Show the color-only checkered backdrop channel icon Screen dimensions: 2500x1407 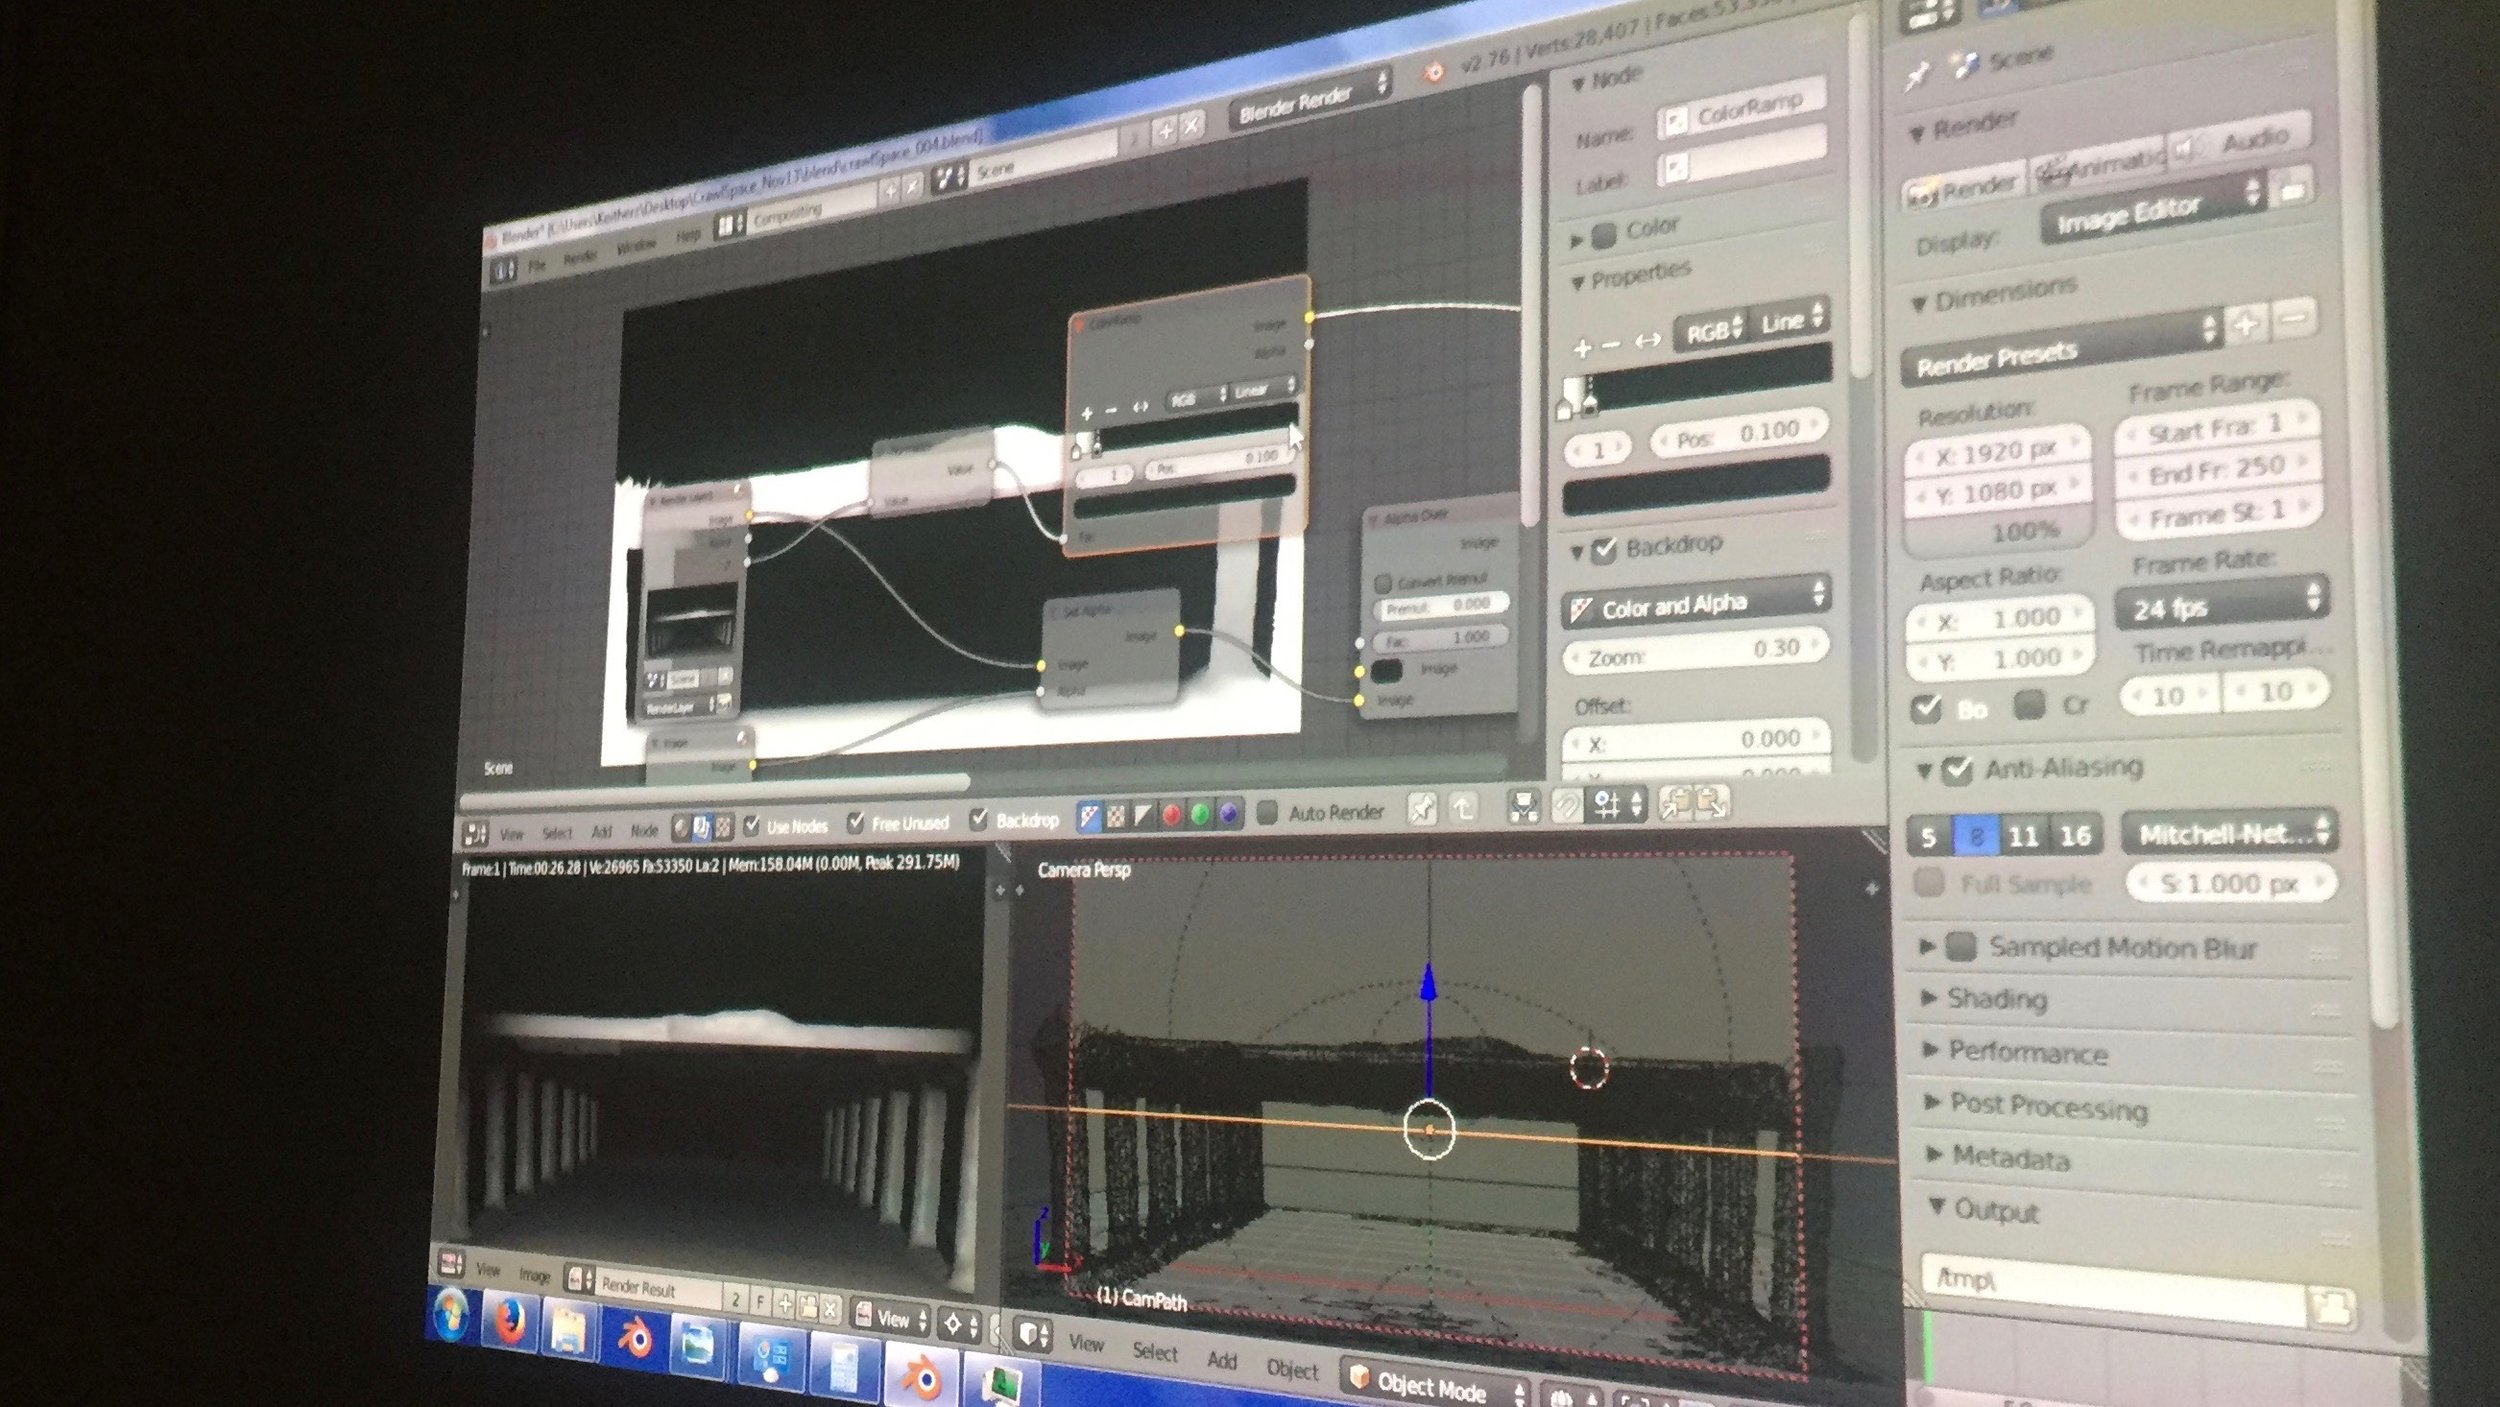(x=1116, y=816)
